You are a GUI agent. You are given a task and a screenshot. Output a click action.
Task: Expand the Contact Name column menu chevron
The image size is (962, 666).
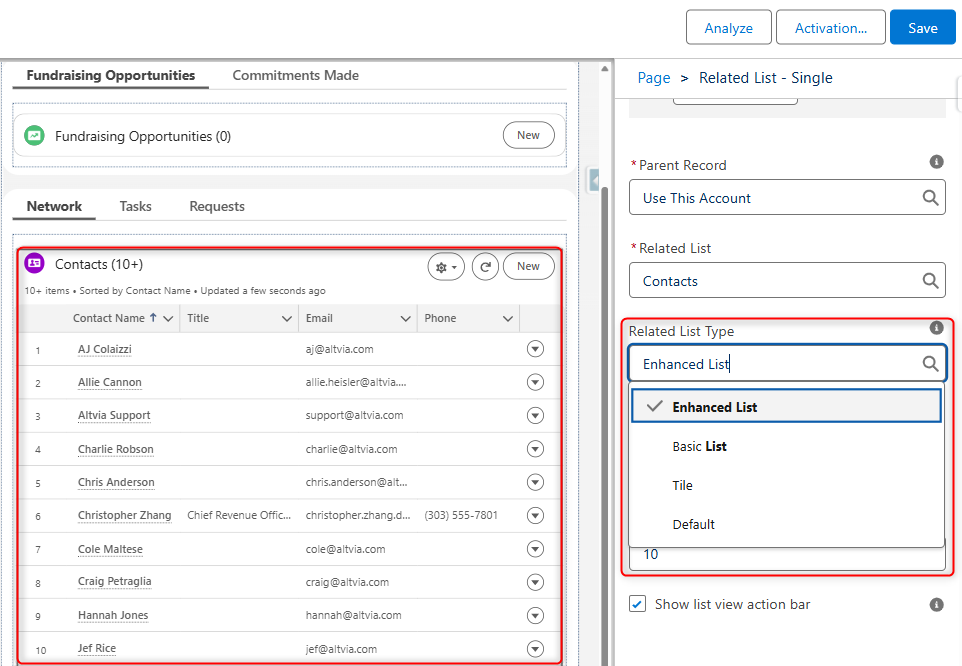point(168,319)
